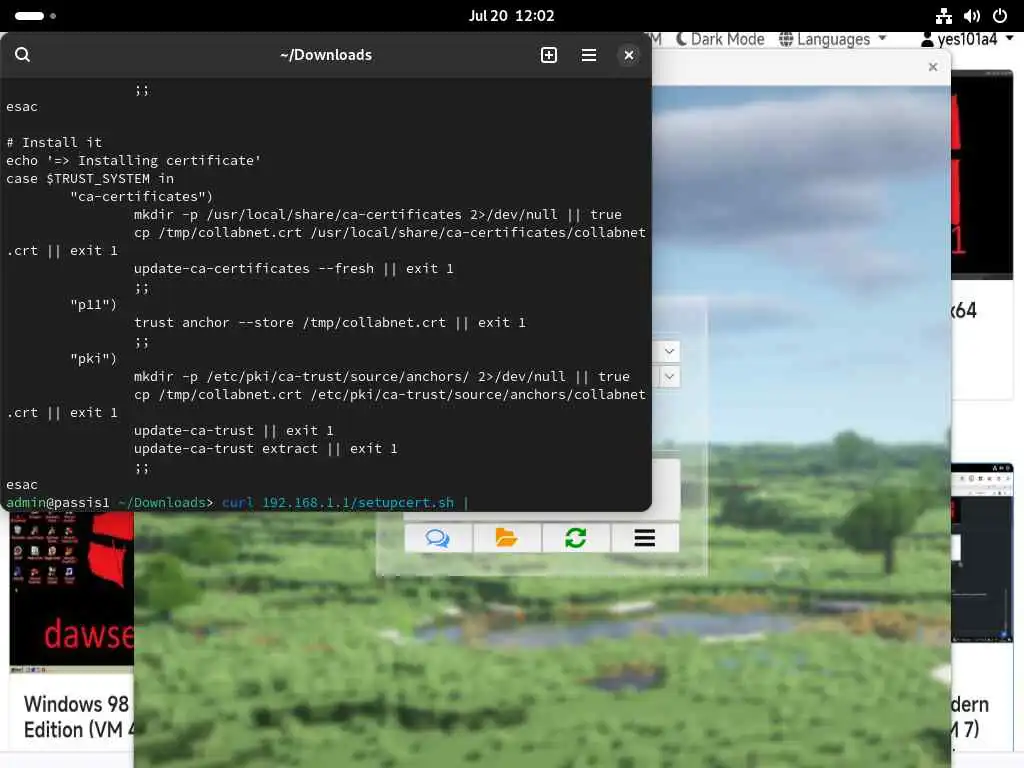The image size is (1024, 768).
Task: Open the Languages dropdown on the web page
Action: (x=833, y=39)
